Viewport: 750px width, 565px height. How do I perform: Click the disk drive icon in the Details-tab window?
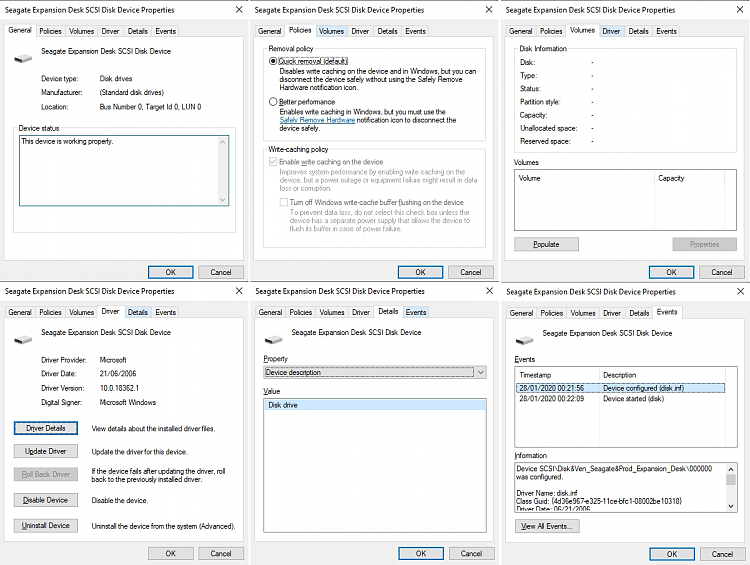pyautogui.click(x=274, y=340)
